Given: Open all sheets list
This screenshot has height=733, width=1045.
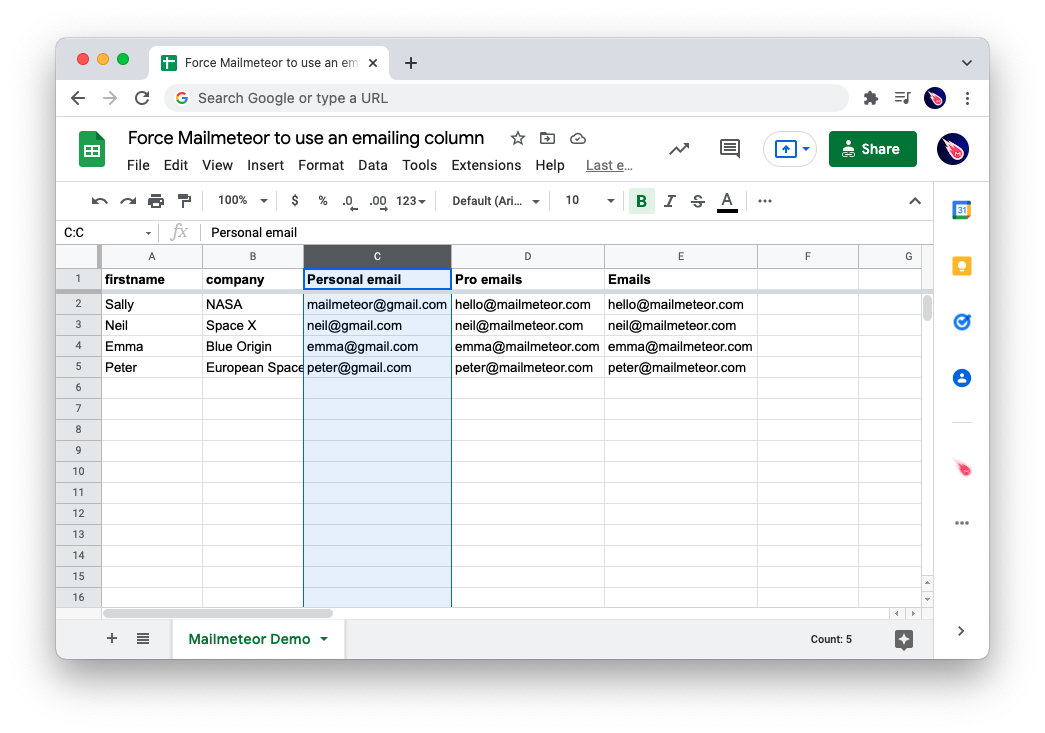Looking at the screenshot, I should 143,638.
